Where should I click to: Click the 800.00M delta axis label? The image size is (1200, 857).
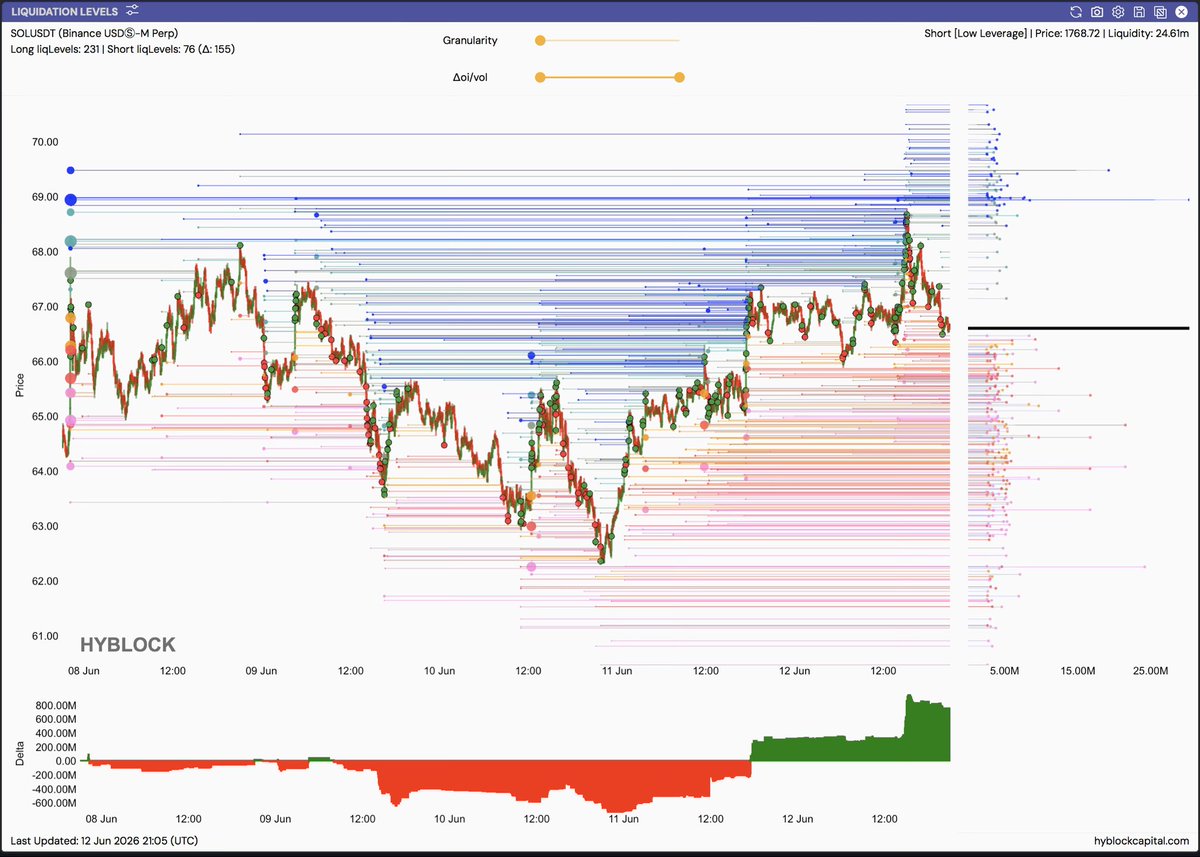56,705
